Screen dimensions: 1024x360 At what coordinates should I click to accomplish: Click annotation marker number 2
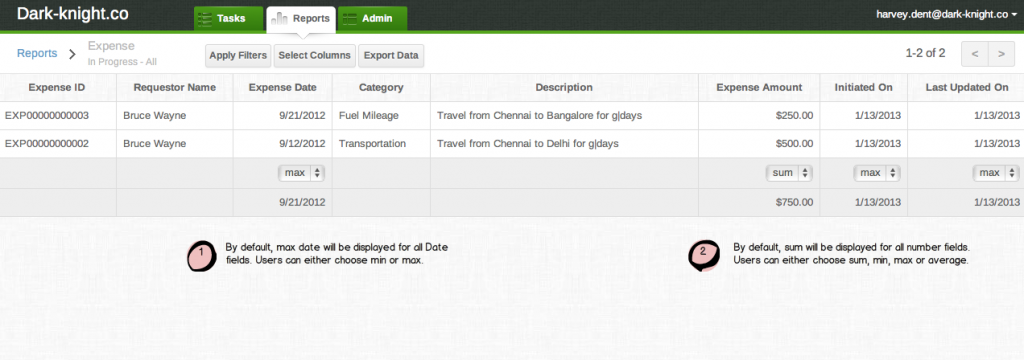click(x=704, y=255)
